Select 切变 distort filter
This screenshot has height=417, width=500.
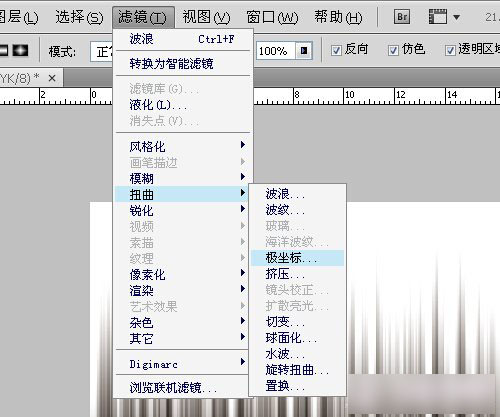coord(297,322)
